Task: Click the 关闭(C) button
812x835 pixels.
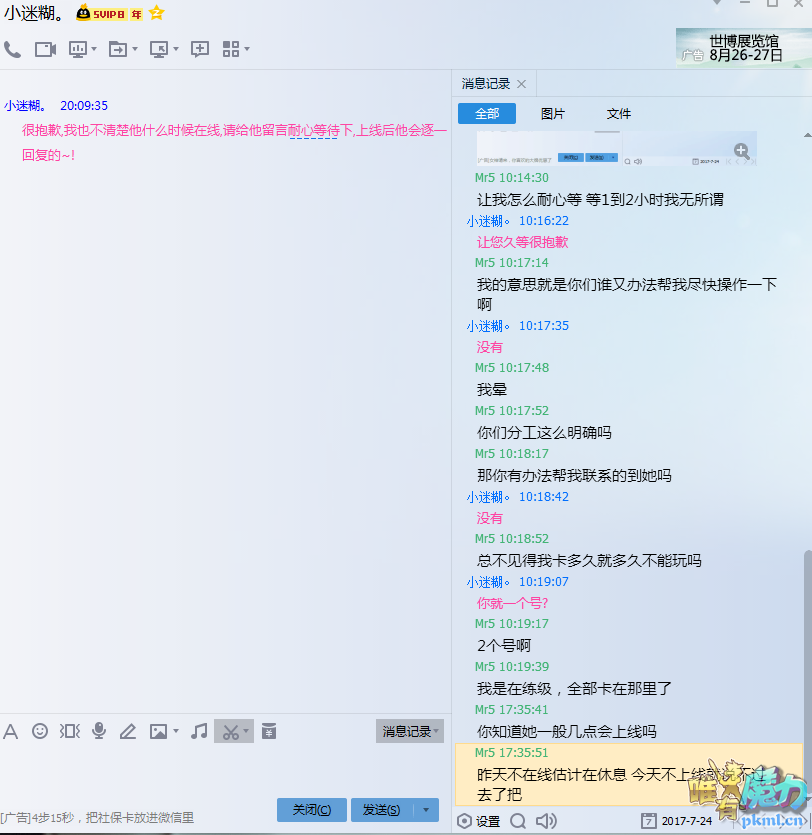Action: [312, 809]
